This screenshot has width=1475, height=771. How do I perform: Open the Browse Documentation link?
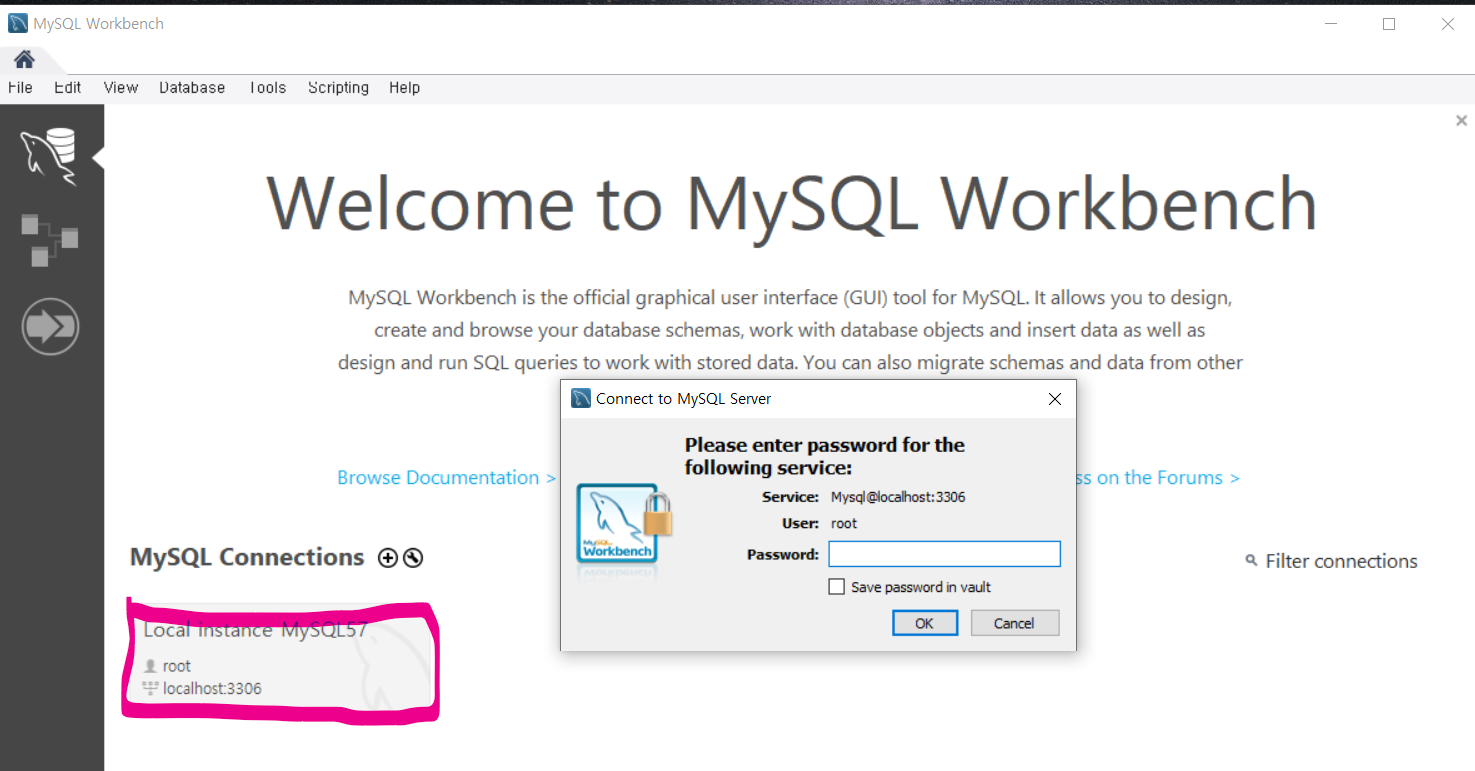pyautogui.click(x=446, y=478)
